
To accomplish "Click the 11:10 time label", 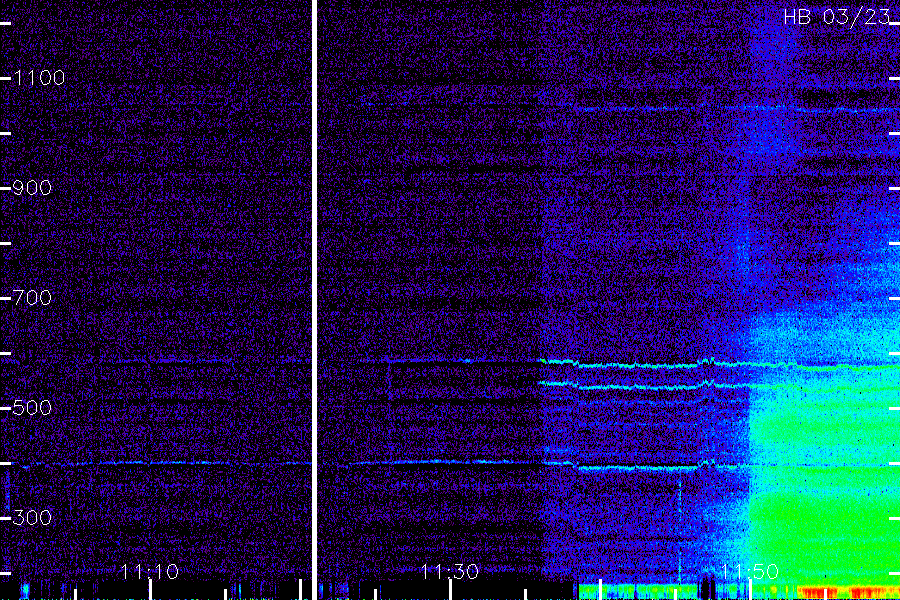I will (x=150, y=571).
